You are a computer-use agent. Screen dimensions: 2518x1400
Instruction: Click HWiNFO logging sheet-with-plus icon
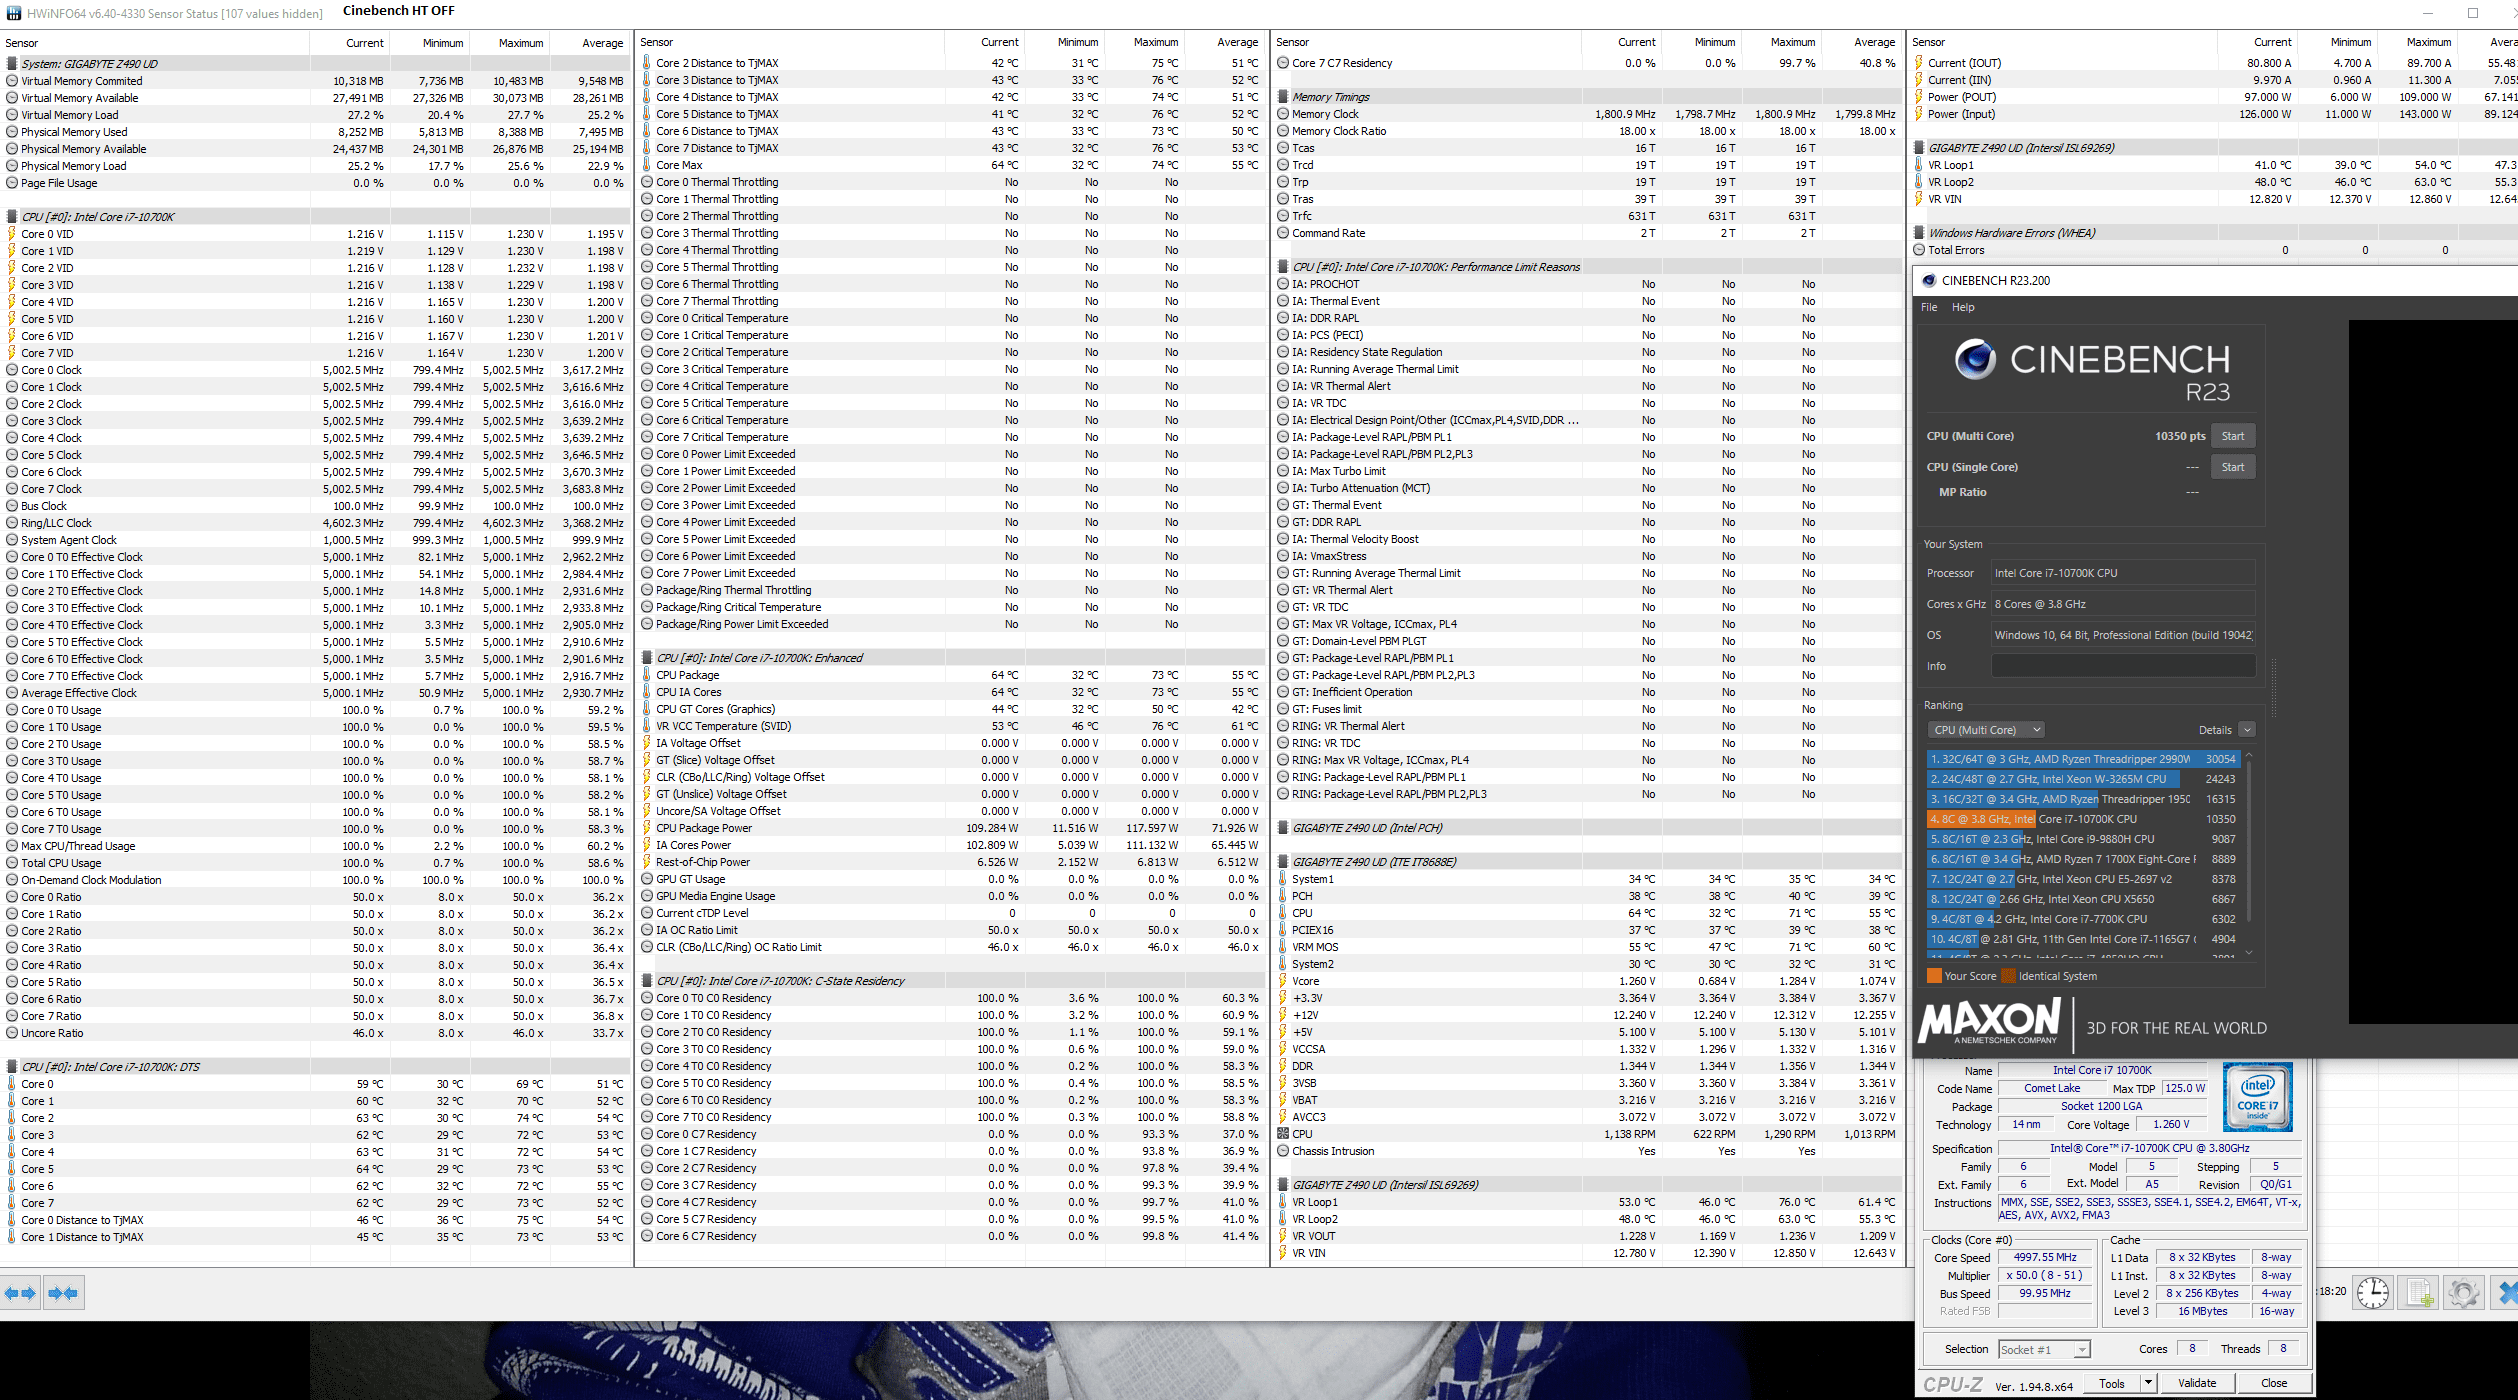(2419, 1293)
